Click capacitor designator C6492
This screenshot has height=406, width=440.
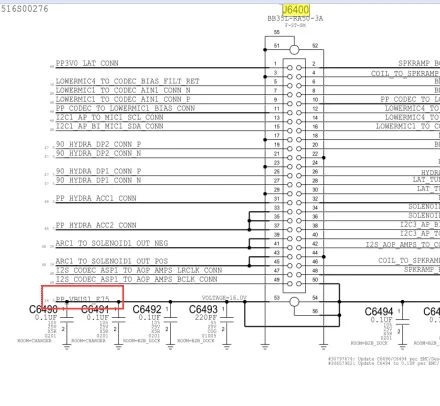(147, 309)
